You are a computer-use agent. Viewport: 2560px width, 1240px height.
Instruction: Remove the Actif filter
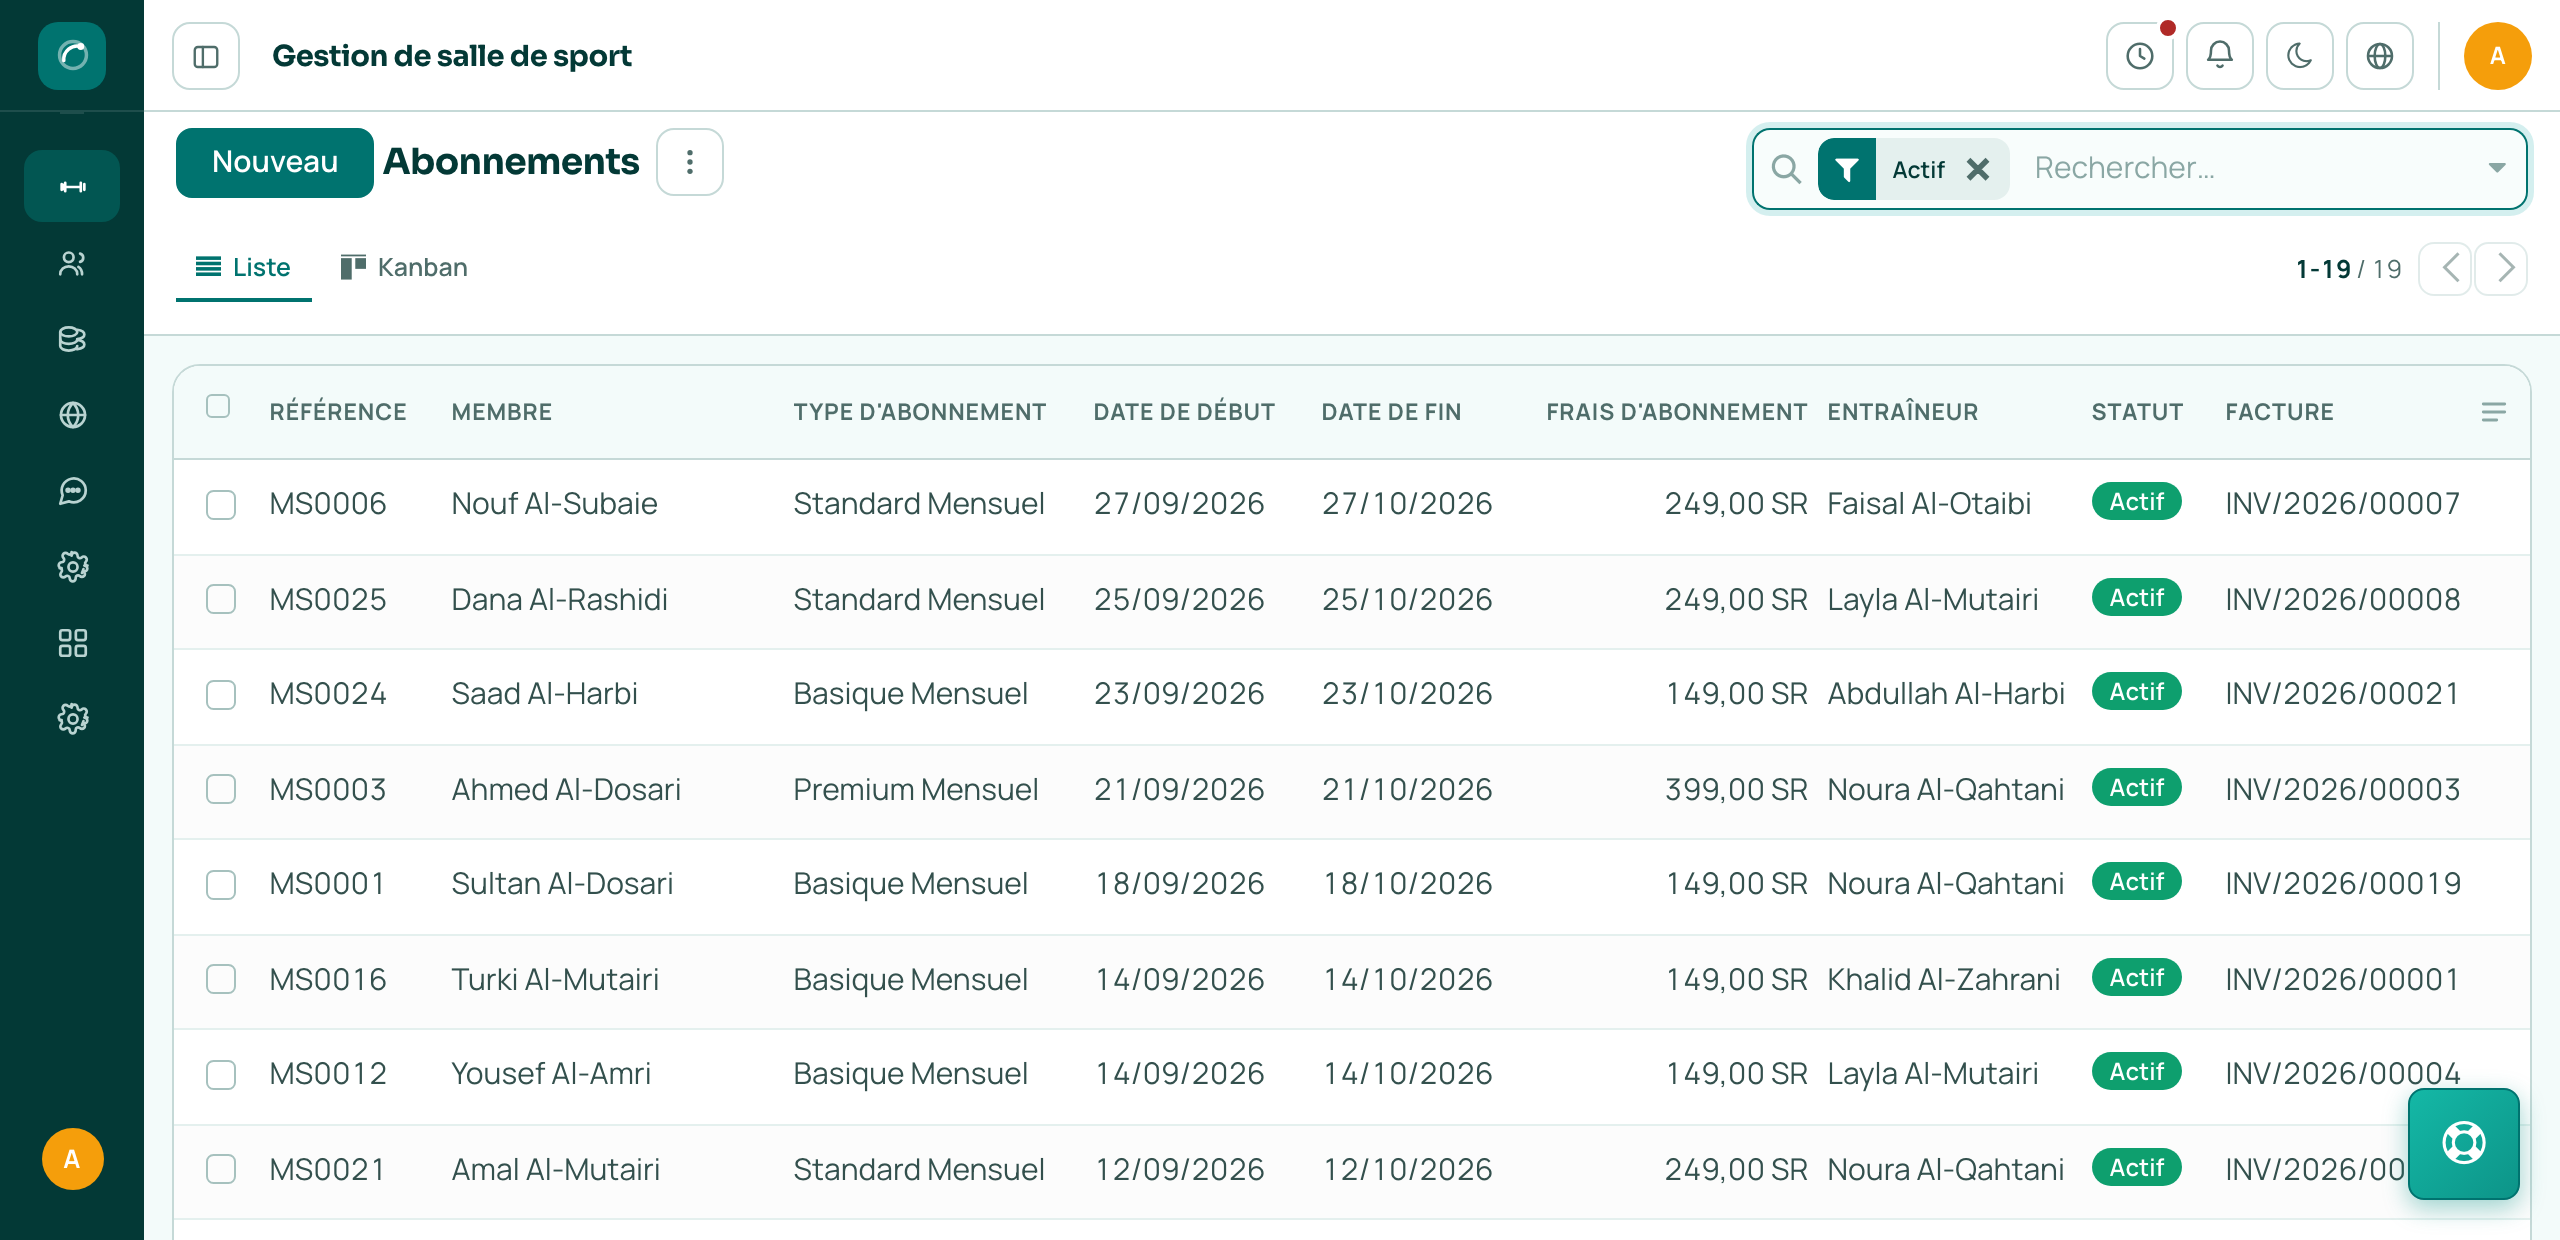click(x=1977, y=169)
